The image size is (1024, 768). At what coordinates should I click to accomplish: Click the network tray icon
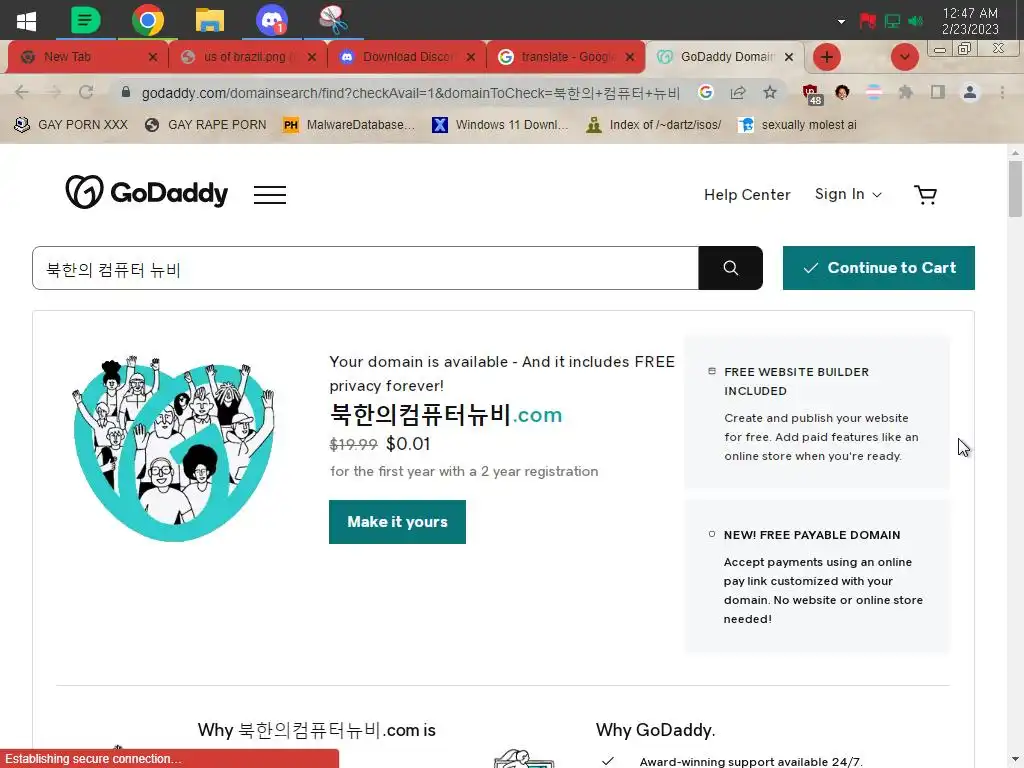tap(892, 21)
